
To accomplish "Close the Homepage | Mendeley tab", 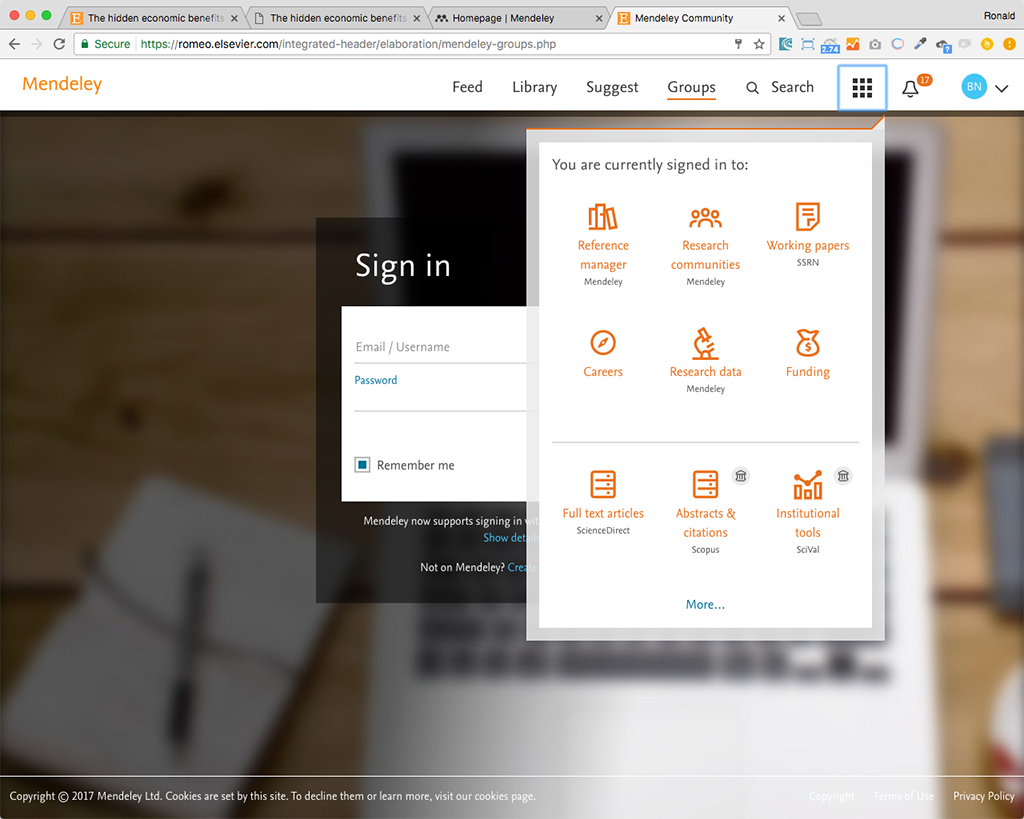I will click(599, 18).
